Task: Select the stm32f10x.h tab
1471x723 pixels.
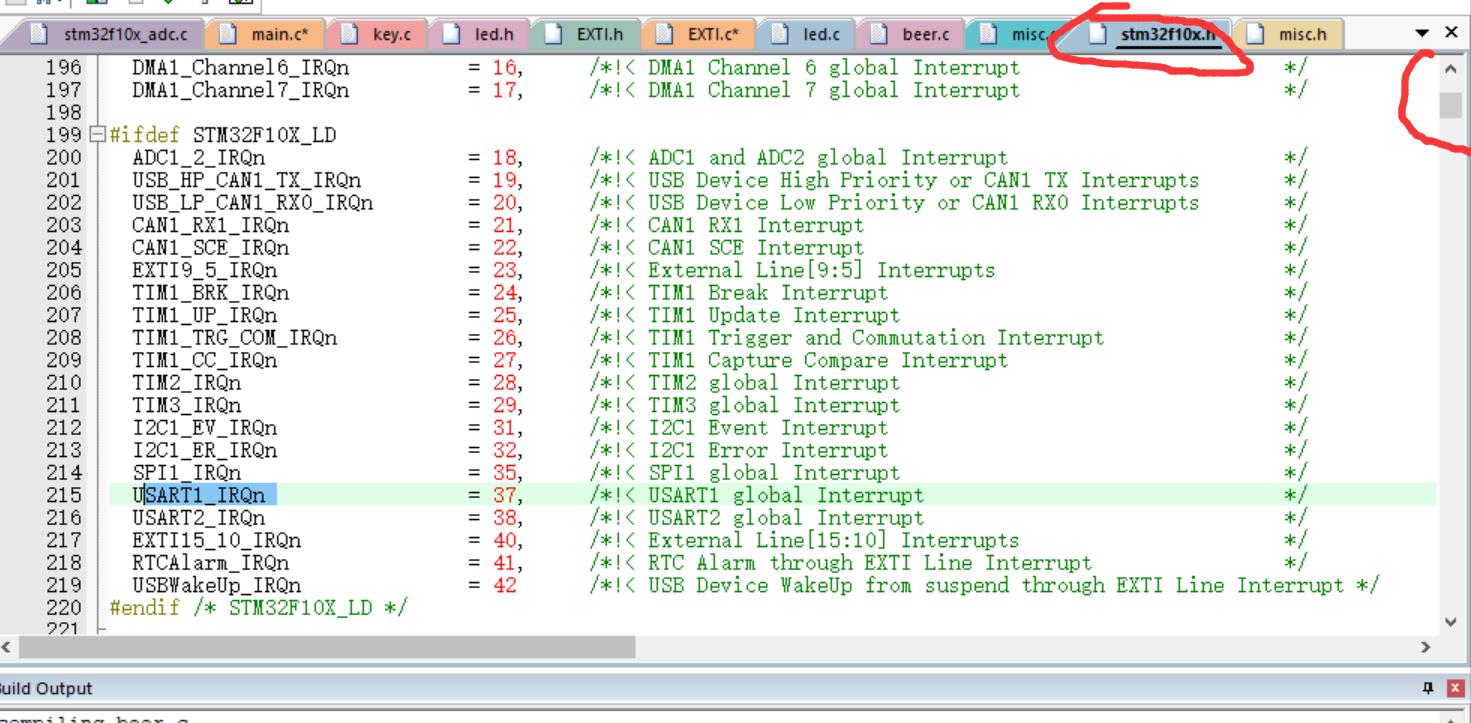Action: pyautogui.click(x=1157, y=35)
